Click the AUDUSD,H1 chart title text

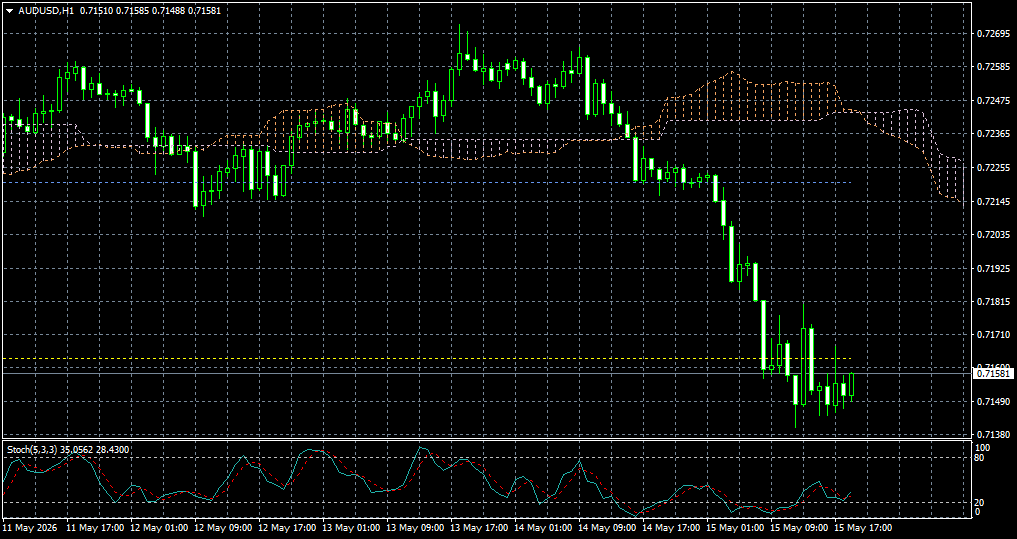pyautogui.click(x=44, y=11)
